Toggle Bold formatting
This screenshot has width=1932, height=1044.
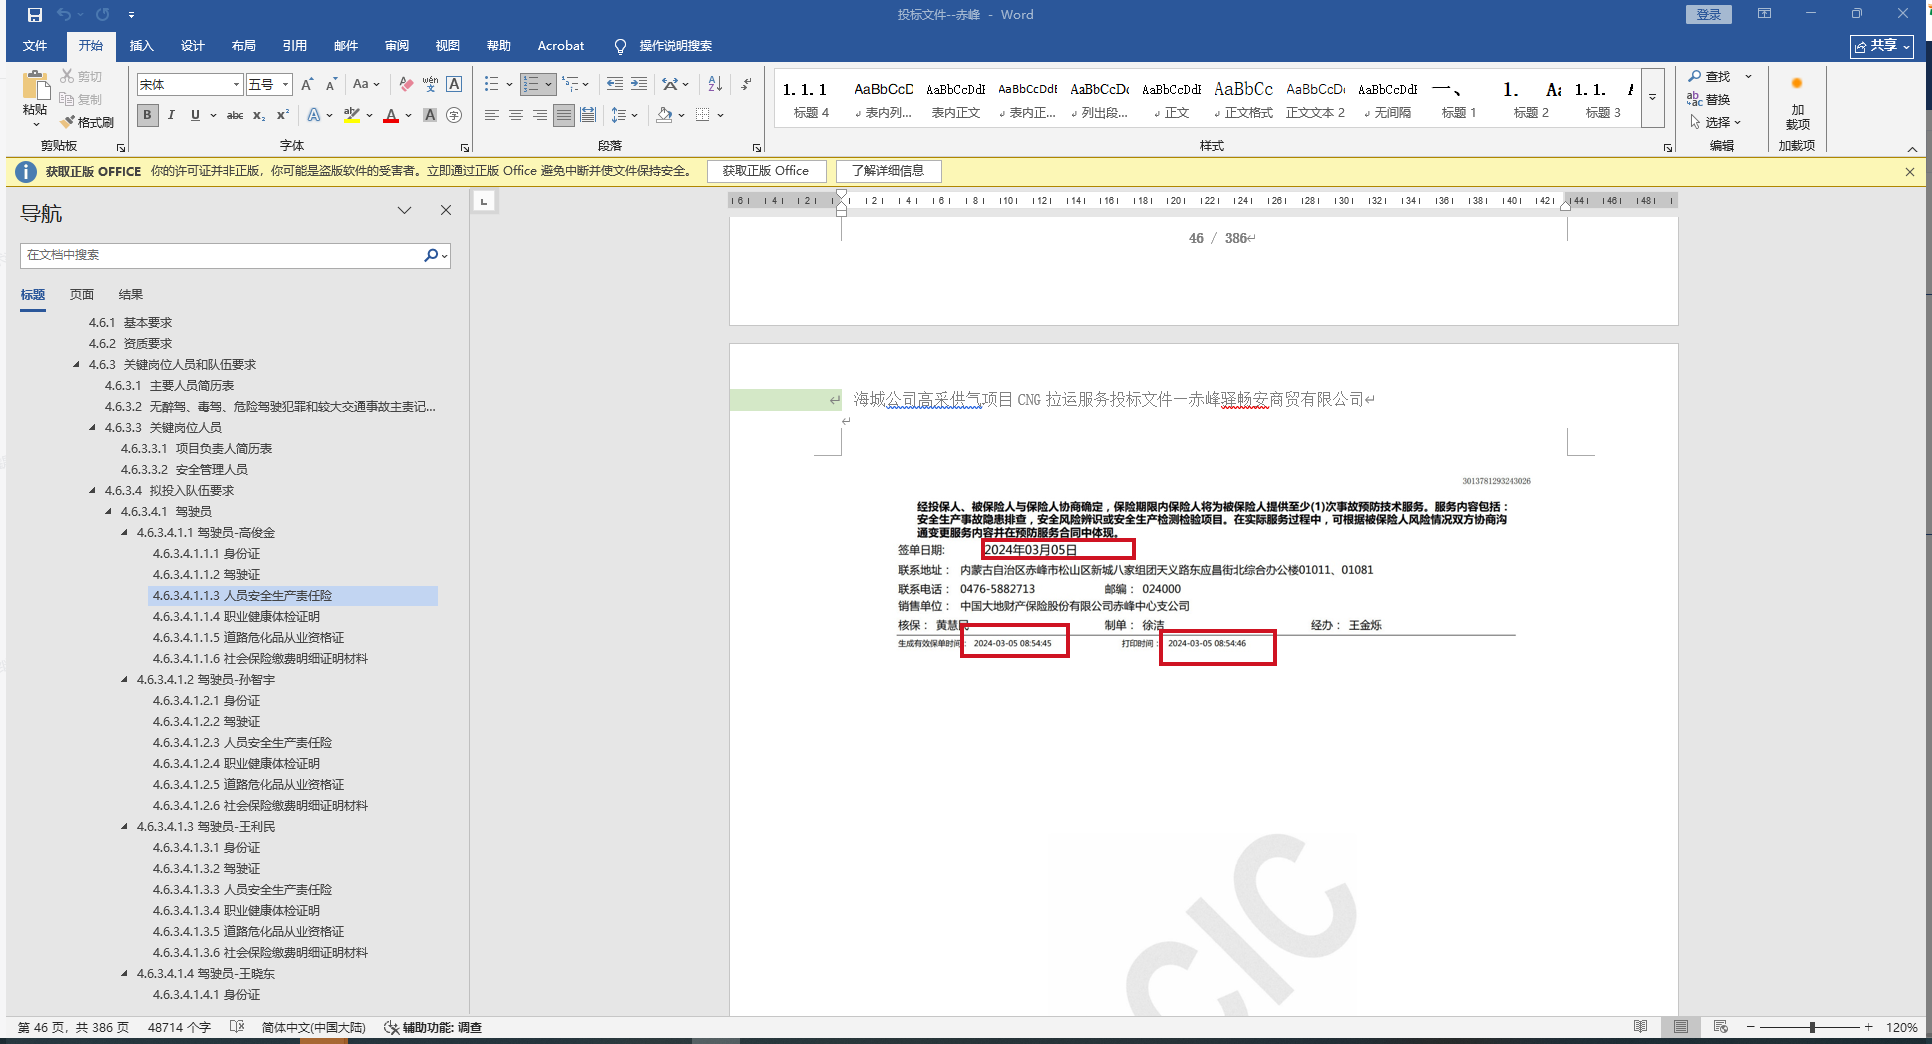147,115
